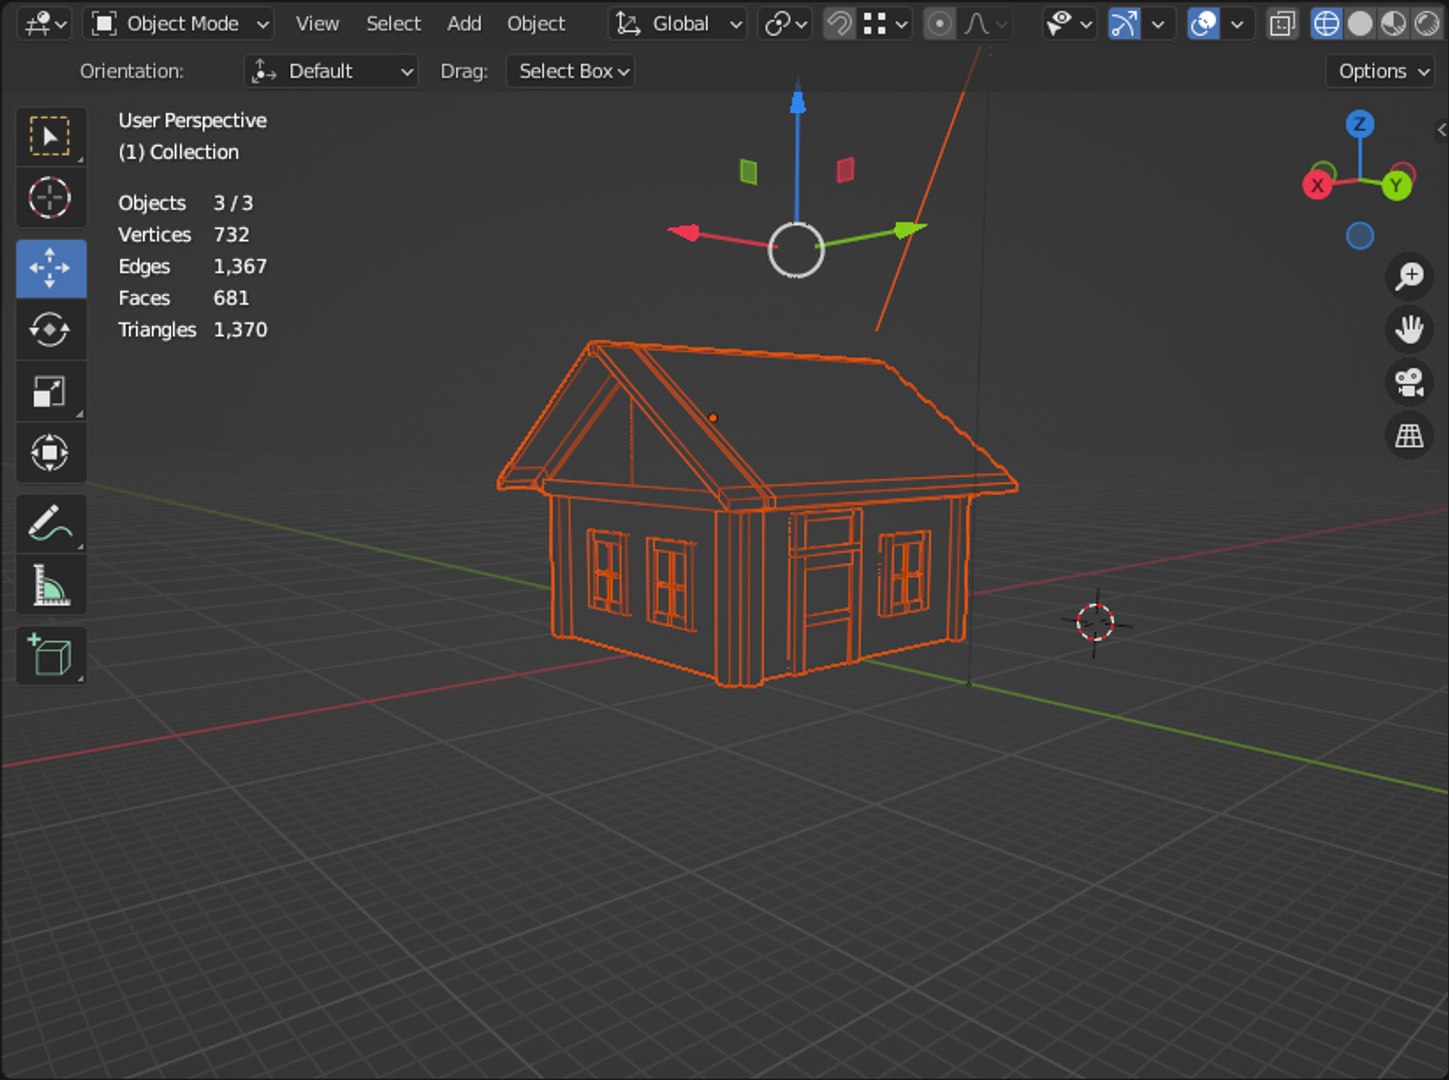Screen dimensions: 1449x1080
Task: Click the white circle of move gizmo
Action: coord(796,250)
